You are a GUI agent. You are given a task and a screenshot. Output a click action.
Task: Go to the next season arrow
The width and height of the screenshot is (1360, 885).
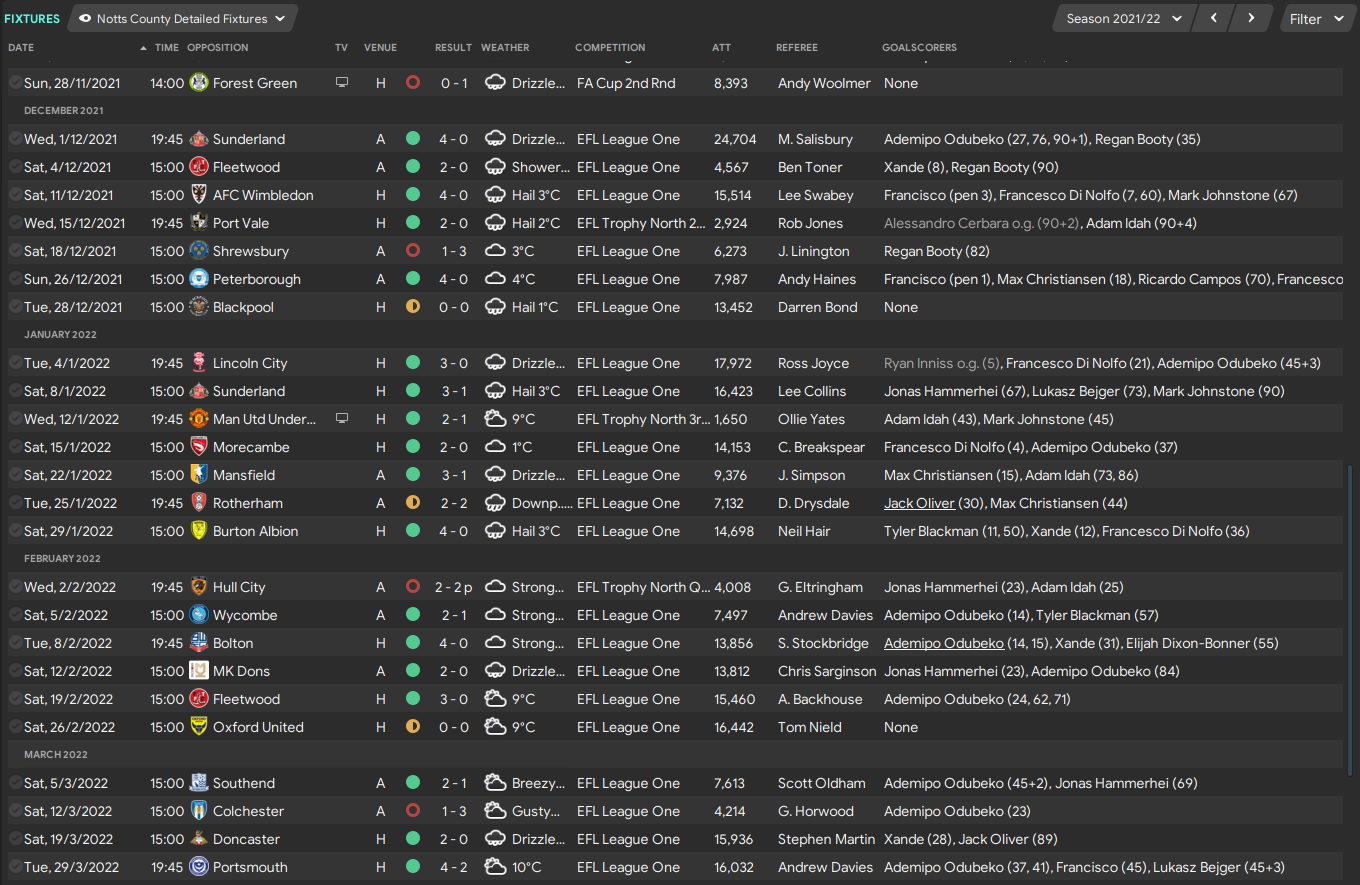point(1251,19)
